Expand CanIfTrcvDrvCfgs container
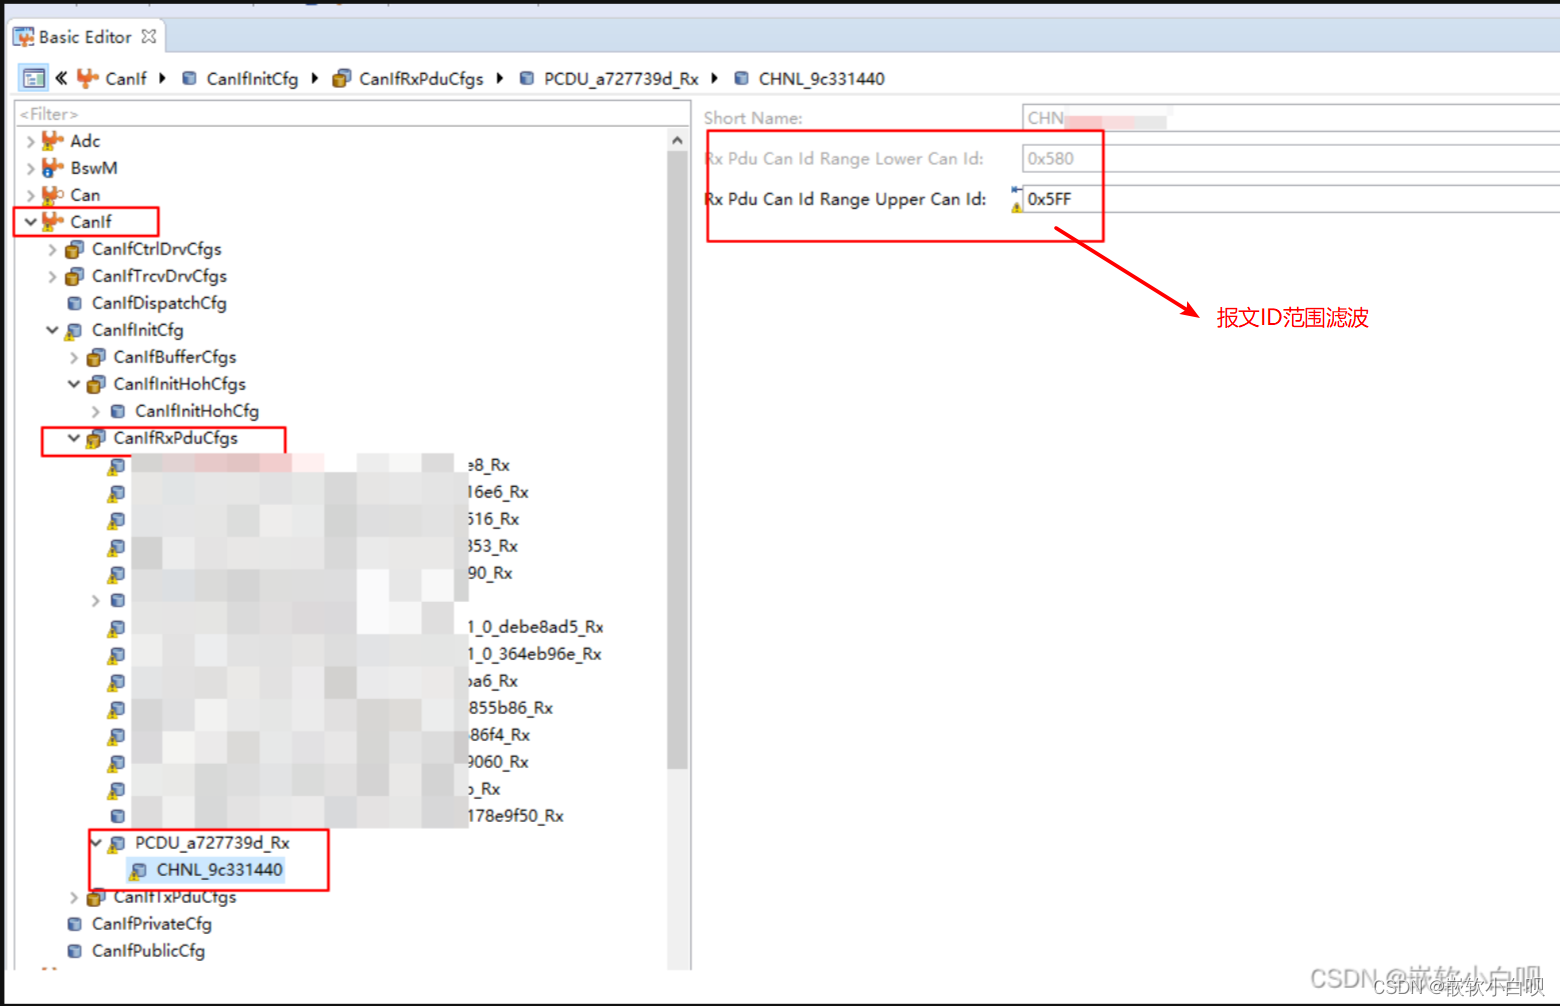Viewport: 1560px width, 1006px height. coord(52,276)
